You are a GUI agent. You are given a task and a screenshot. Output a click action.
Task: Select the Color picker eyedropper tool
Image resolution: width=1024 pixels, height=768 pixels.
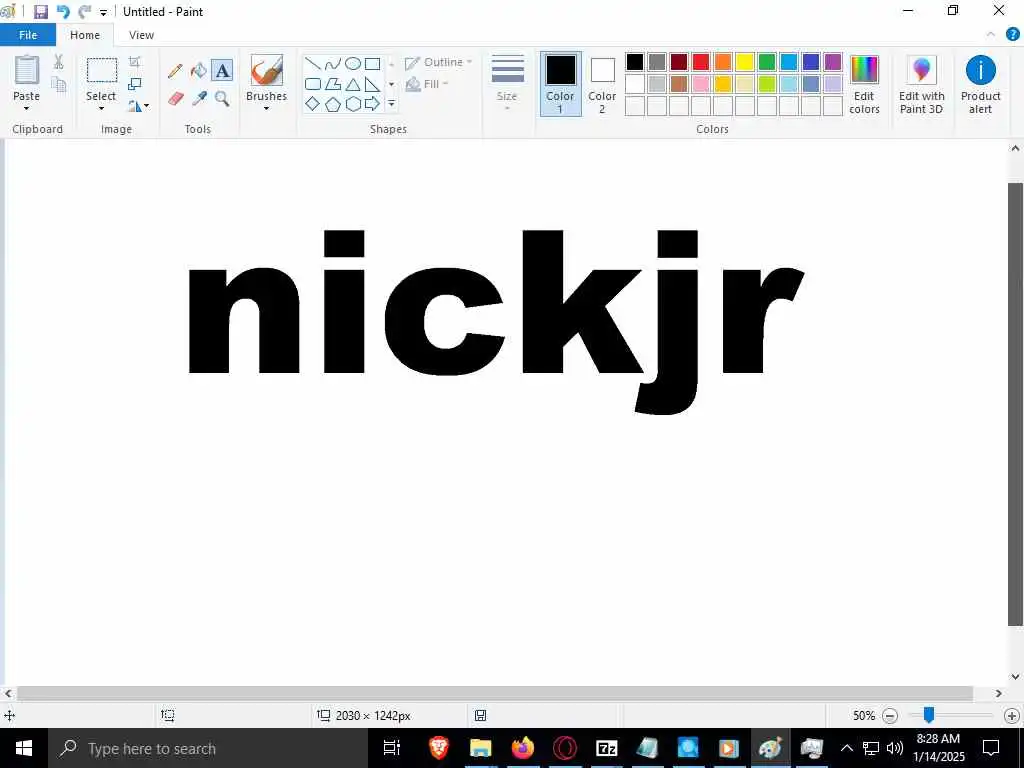click(199, 99)
